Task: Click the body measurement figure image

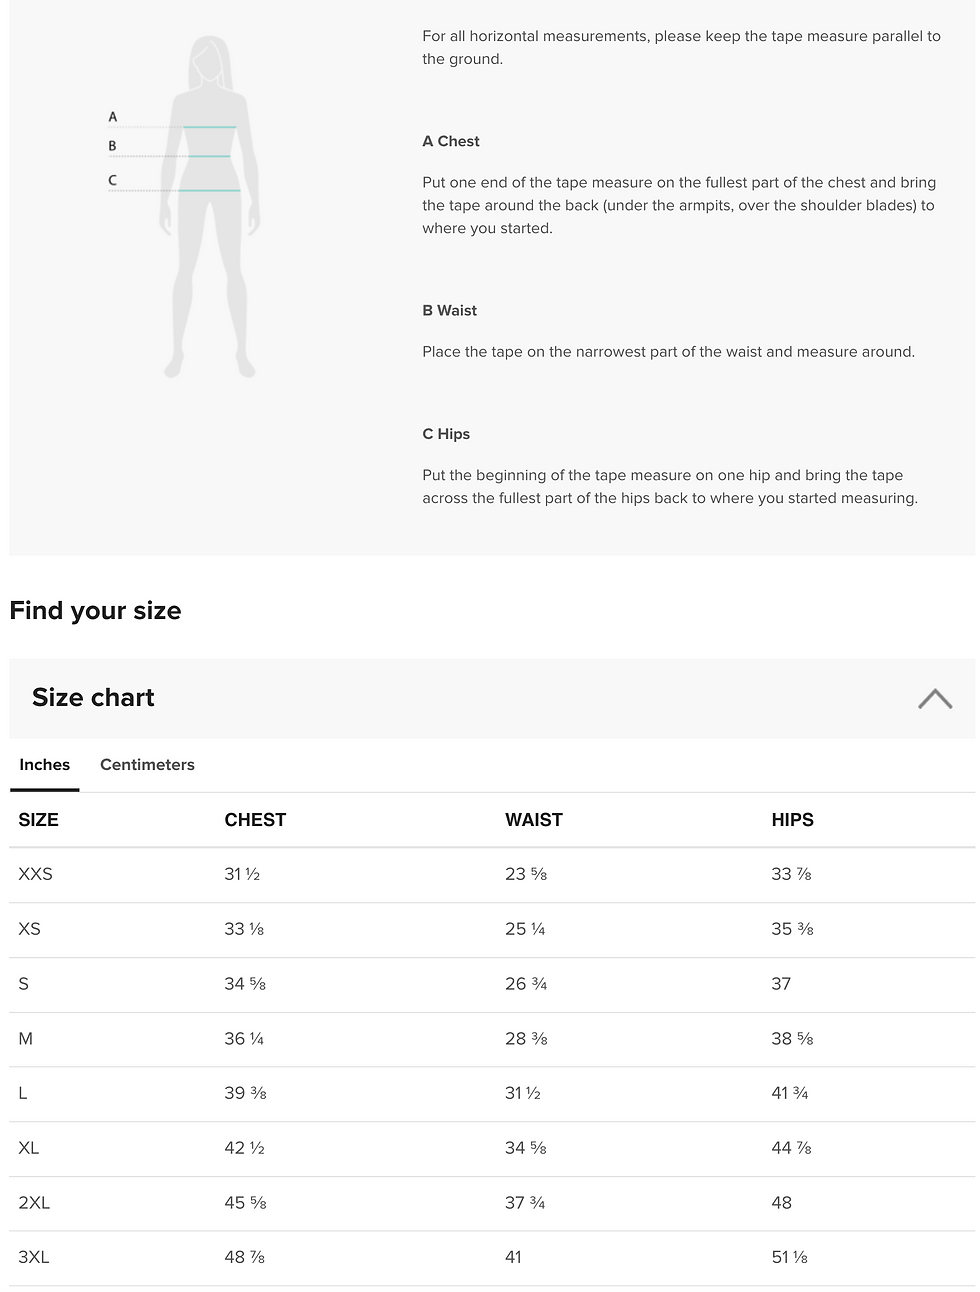Action: pyautogui.click(x=186, y=207)
